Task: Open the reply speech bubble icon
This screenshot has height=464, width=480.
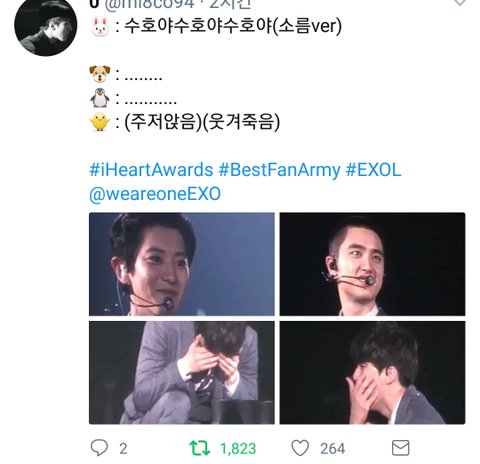Action: [x=99, y=448]
